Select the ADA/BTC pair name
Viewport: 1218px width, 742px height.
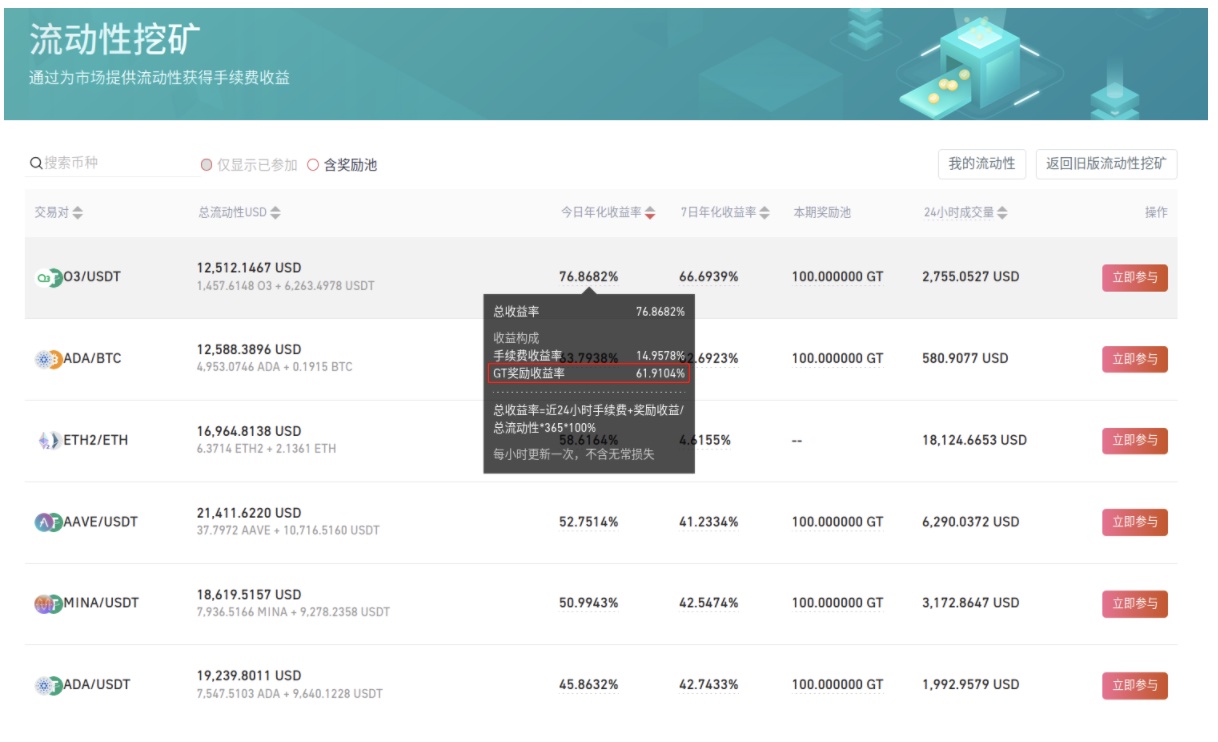click(93, 358)
